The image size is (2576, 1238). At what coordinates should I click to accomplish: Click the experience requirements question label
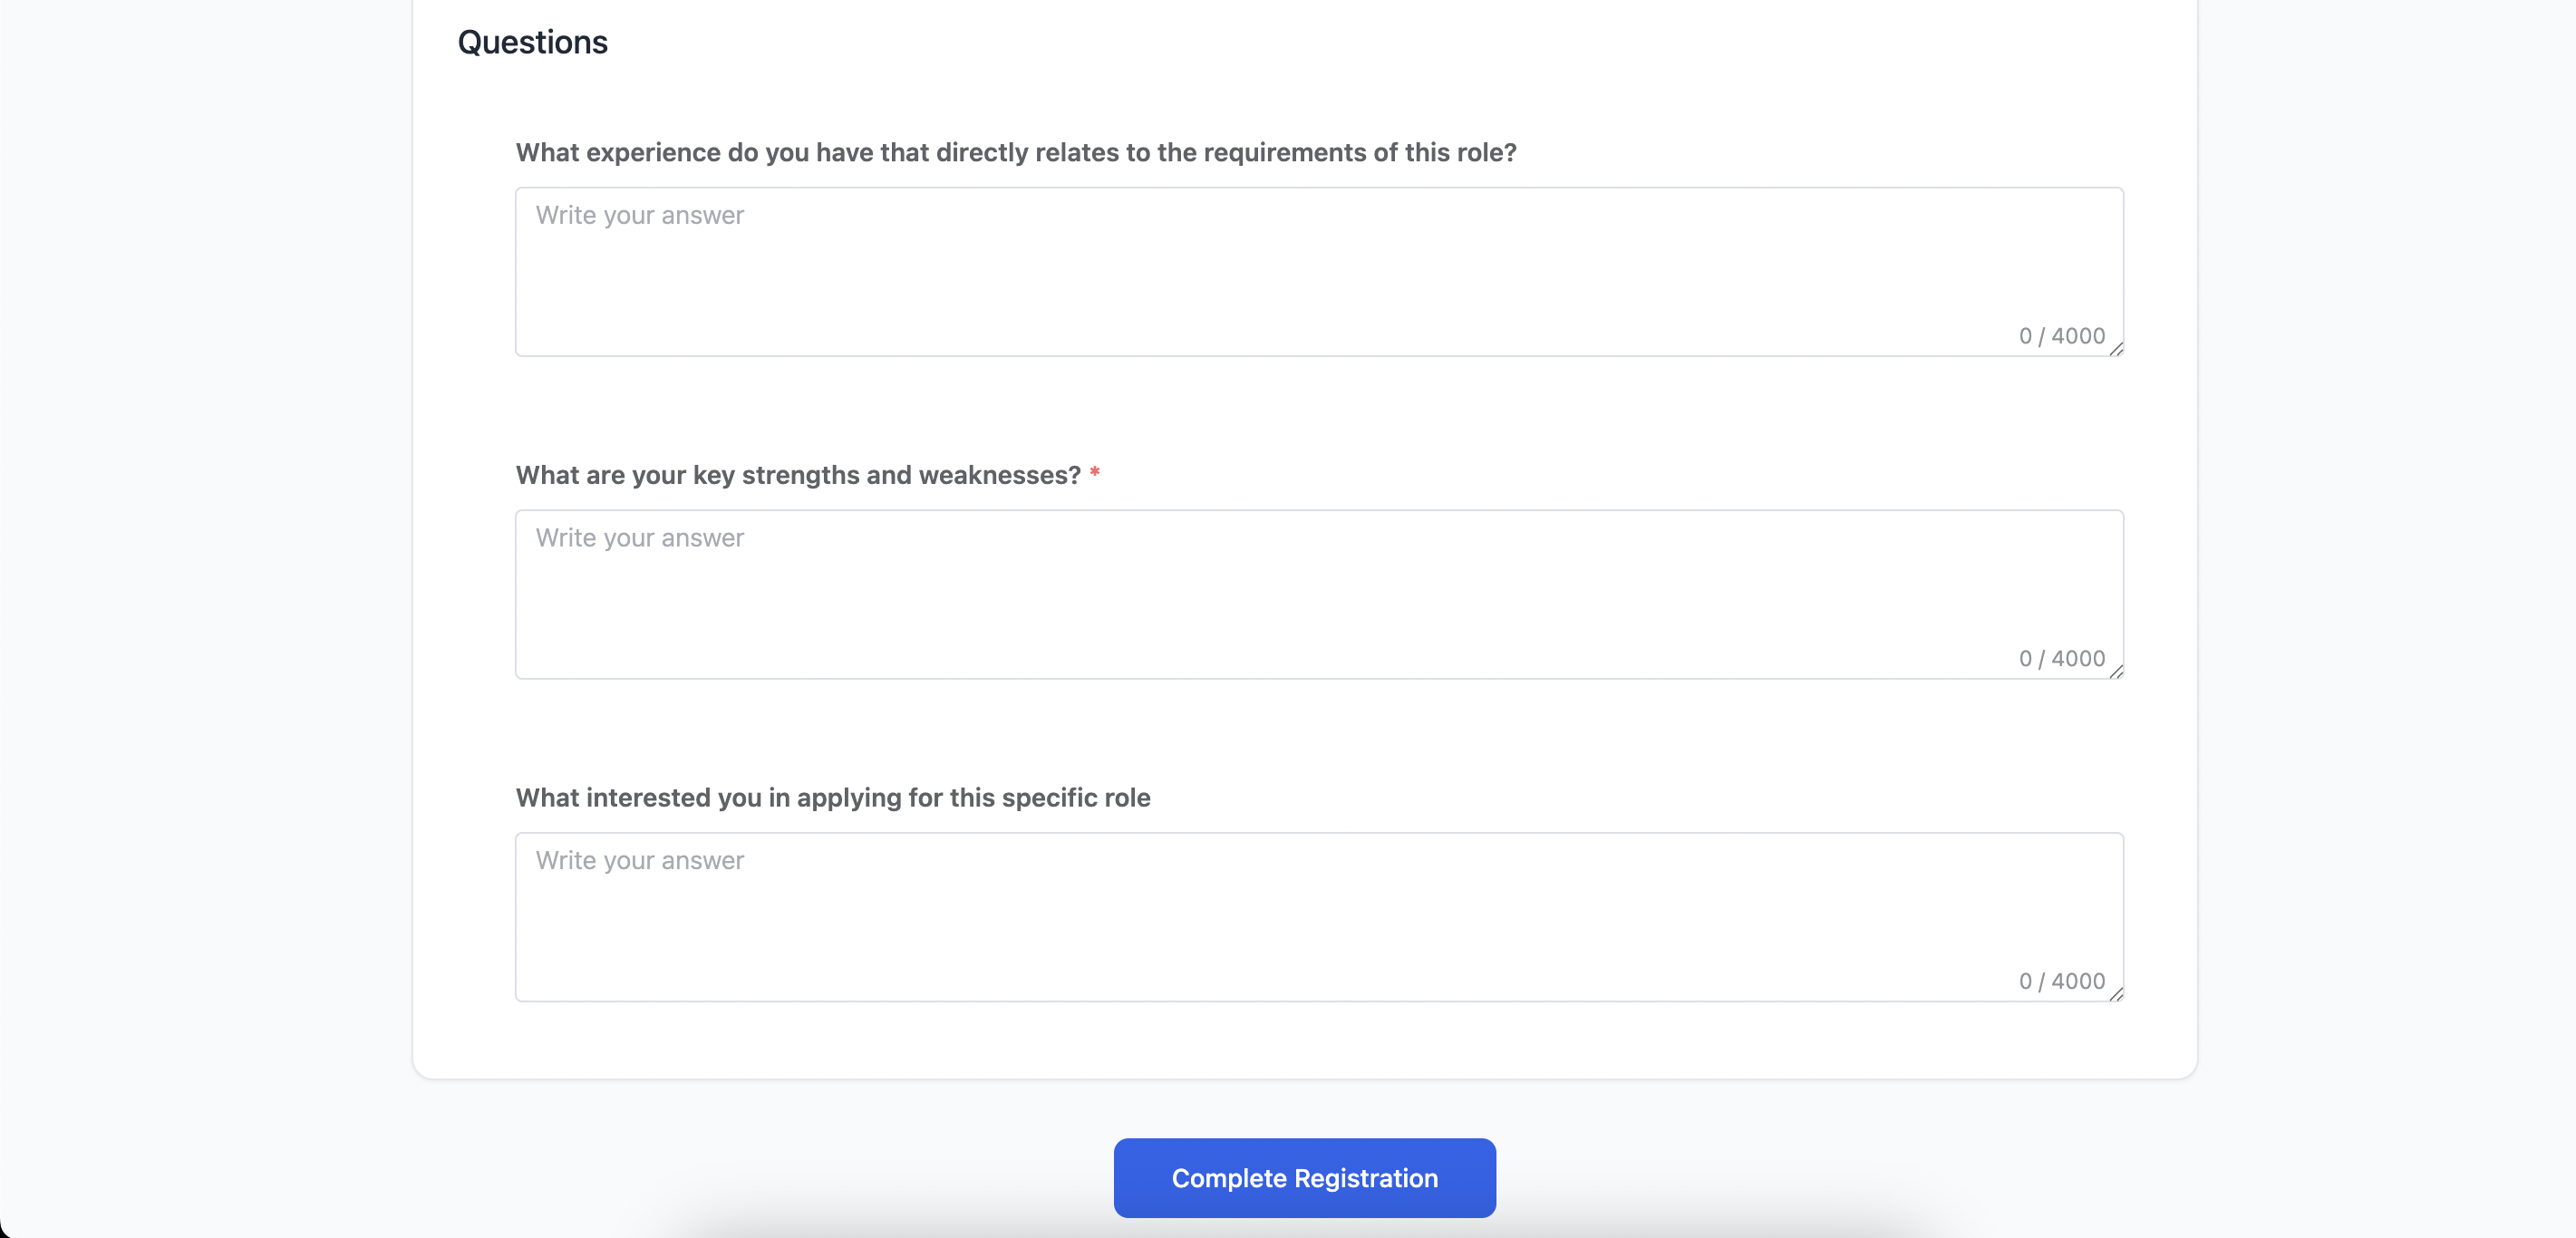point(1015,152)
